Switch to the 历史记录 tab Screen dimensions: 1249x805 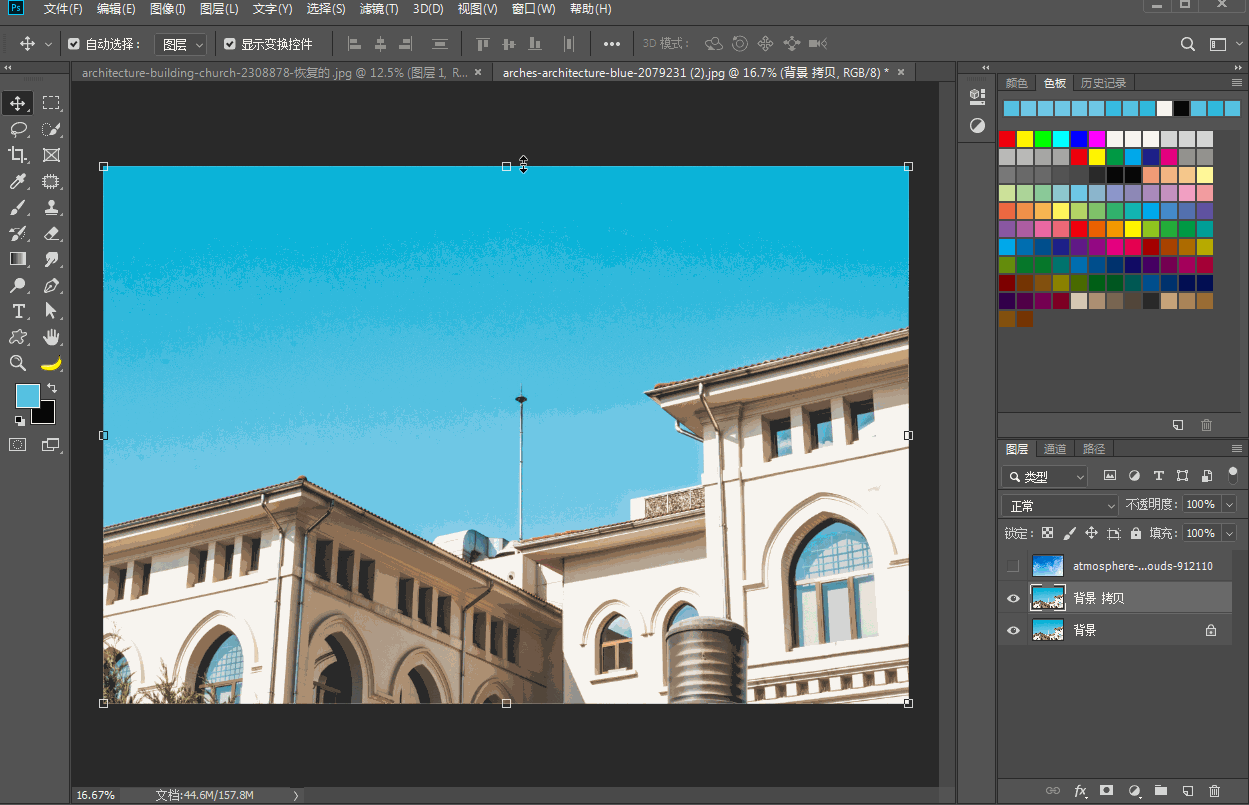click(x=1103, y=82)
